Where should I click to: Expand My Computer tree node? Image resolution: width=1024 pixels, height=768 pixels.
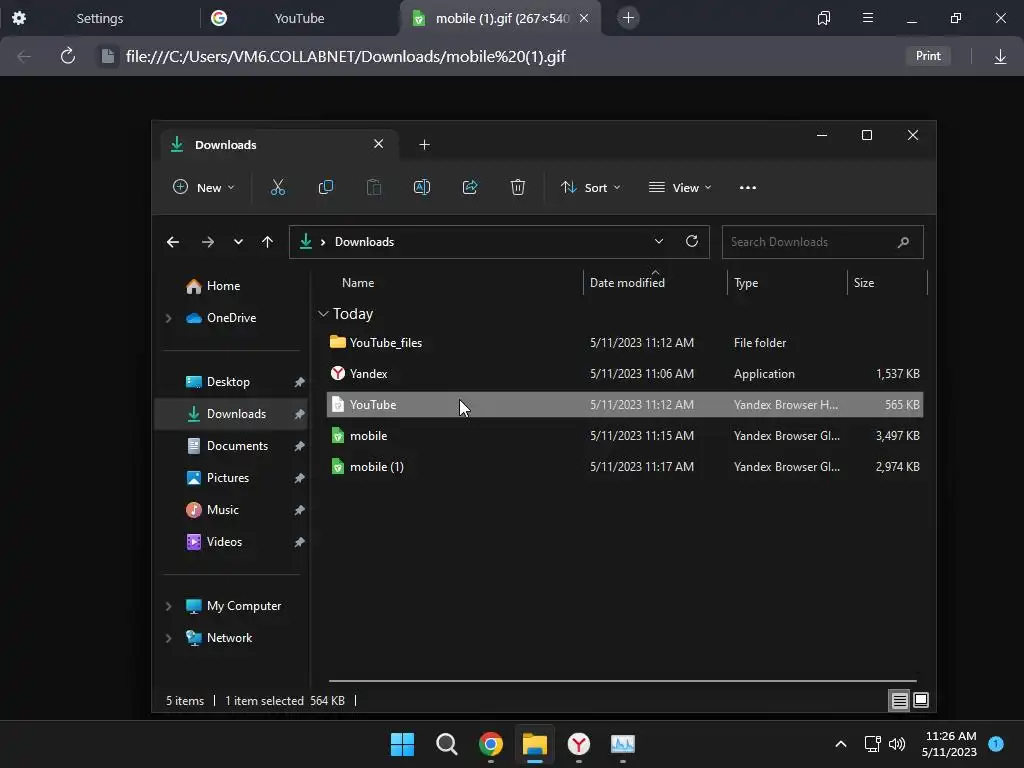pos(168,606)
